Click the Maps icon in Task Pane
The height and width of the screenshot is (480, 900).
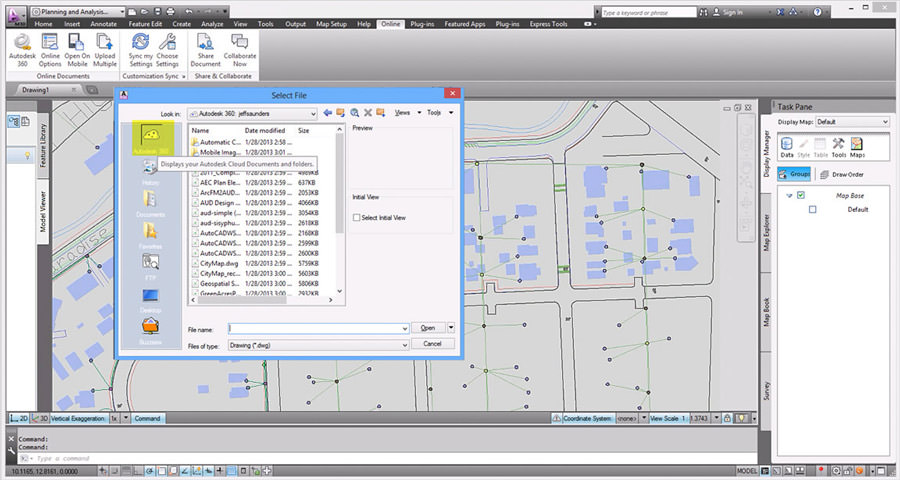click(857, 147)
